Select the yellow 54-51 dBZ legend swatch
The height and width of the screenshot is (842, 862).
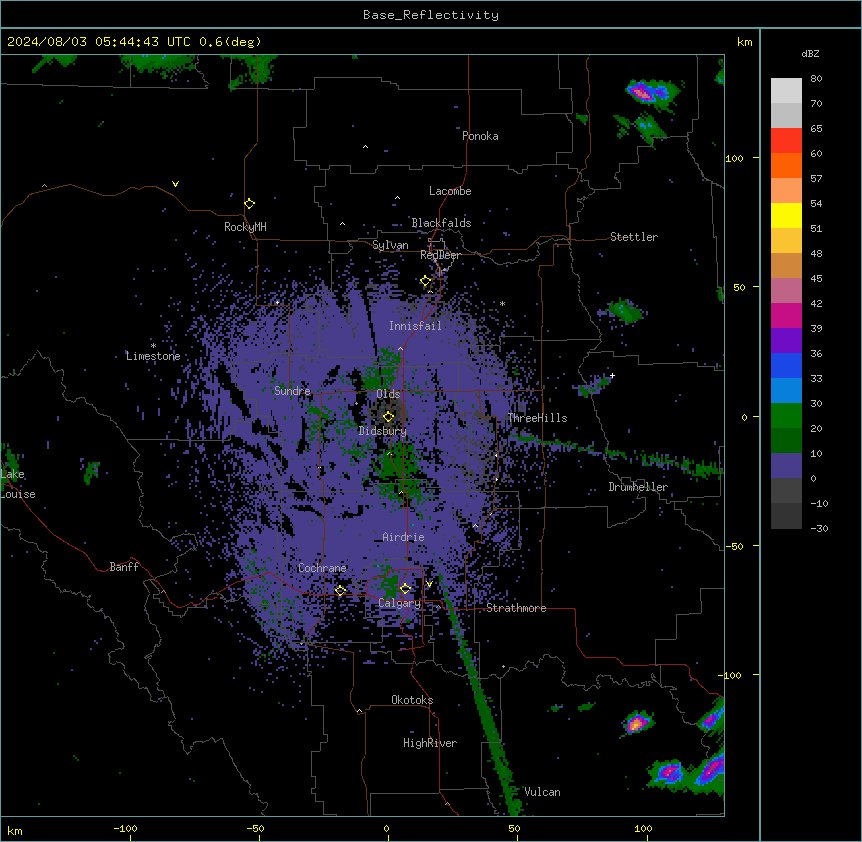786,215
